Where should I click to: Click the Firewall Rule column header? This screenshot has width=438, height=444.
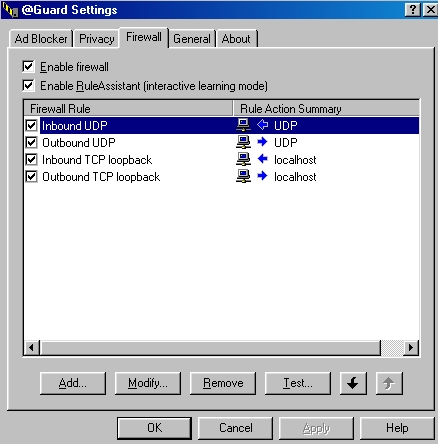point(128,109)
